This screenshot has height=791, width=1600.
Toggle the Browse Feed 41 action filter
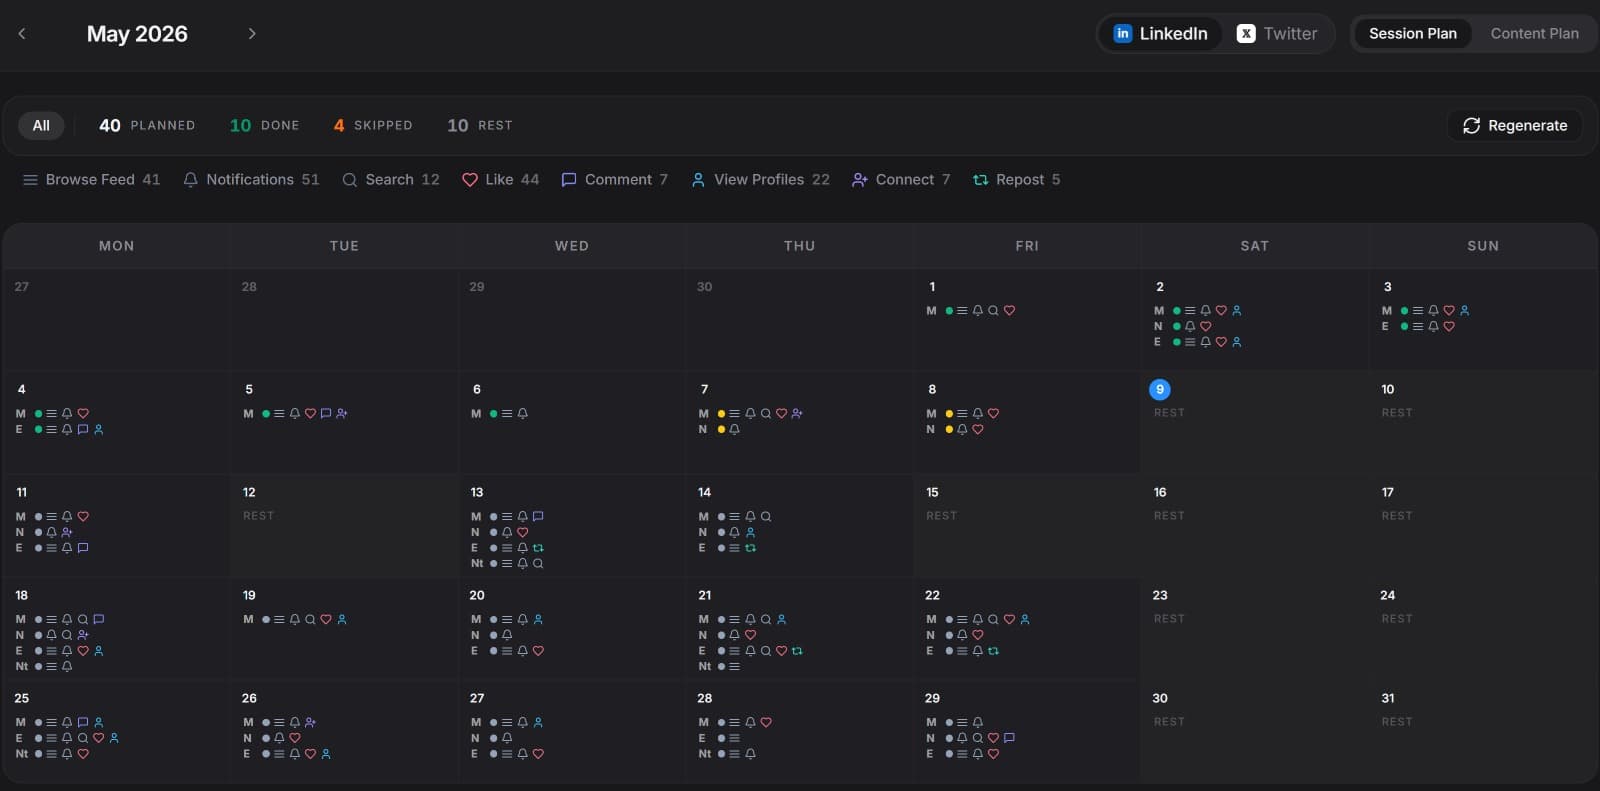click(x=91, y=180)
